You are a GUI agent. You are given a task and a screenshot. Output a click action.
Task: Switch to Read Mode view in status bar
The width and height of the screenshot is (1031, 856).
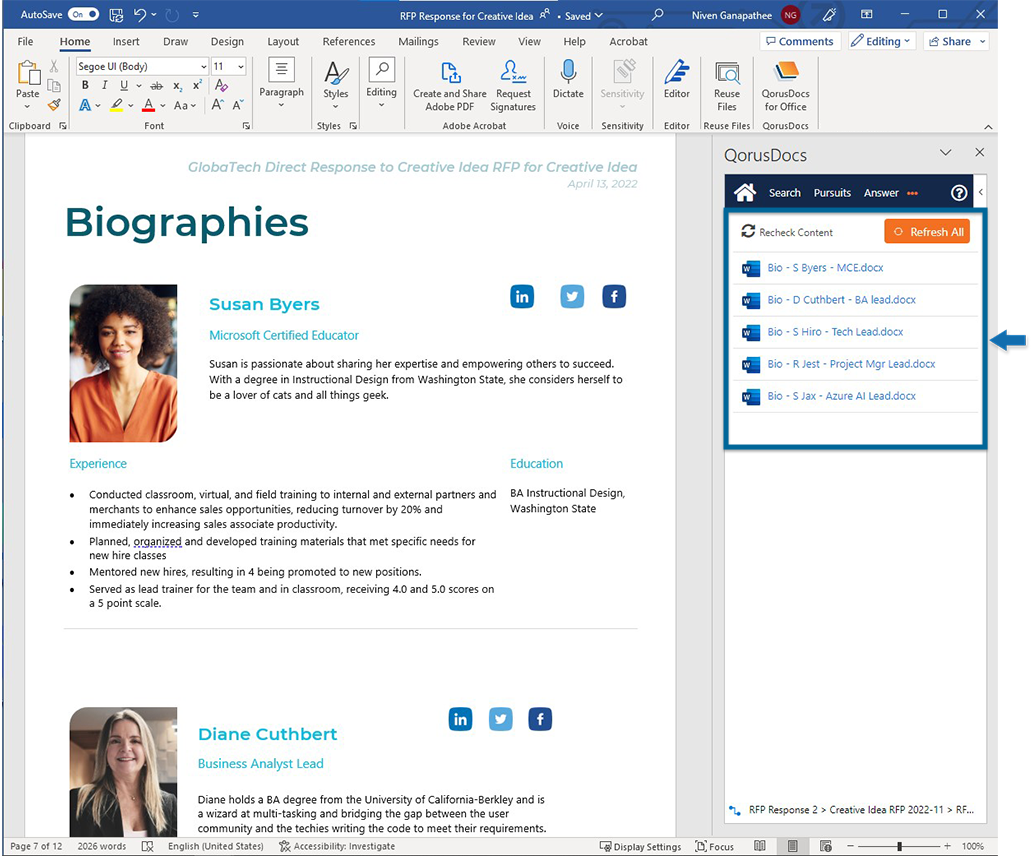(x=759, y=846)
